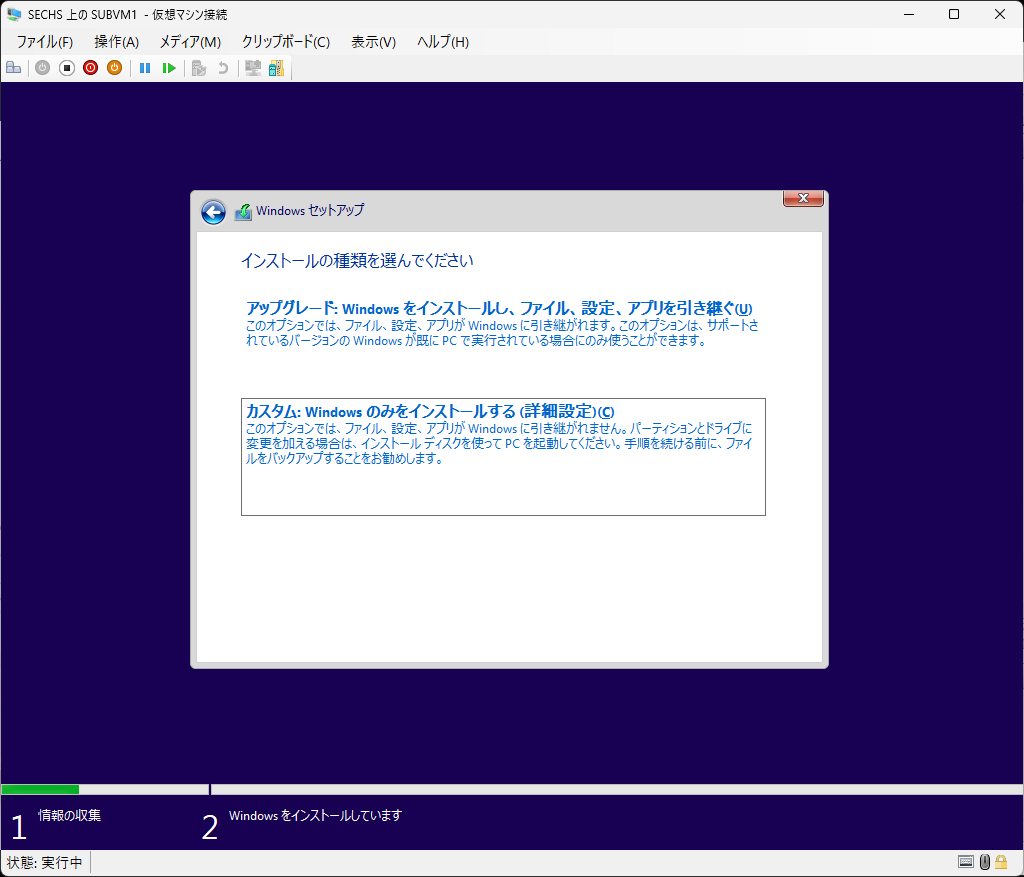Click the Windows セットアップ title icon
The image size is (1024, 877).
[243, 212]
